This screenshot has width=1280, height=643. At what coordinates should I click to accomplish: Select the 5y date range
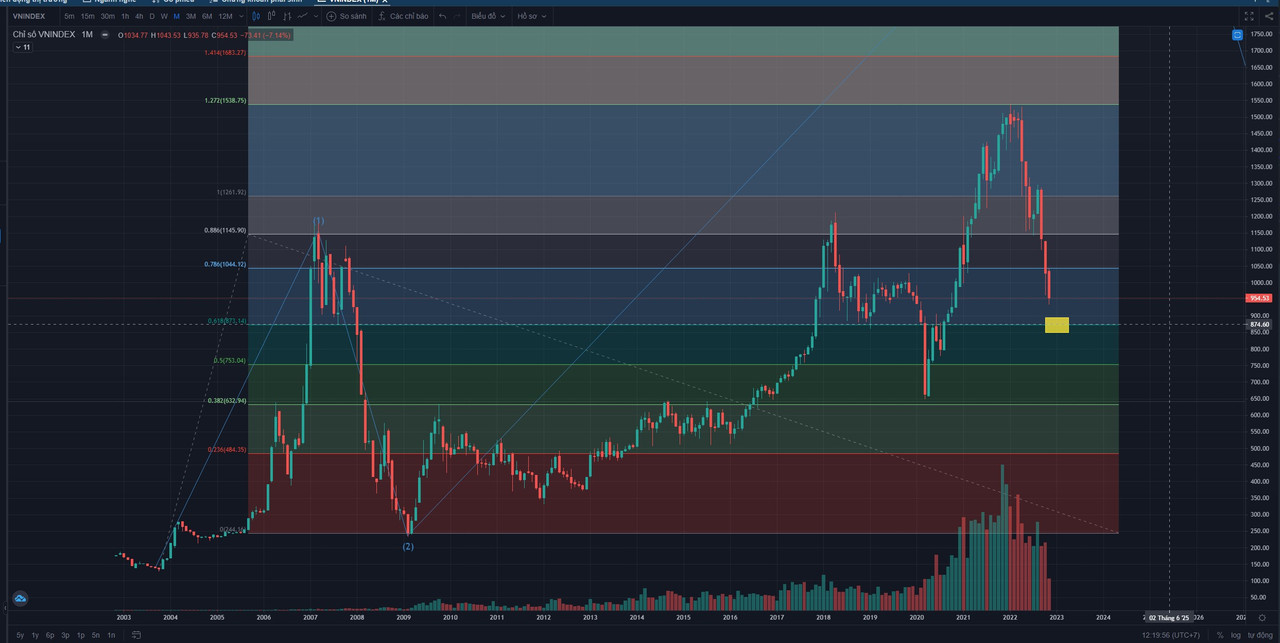[20, 635]
